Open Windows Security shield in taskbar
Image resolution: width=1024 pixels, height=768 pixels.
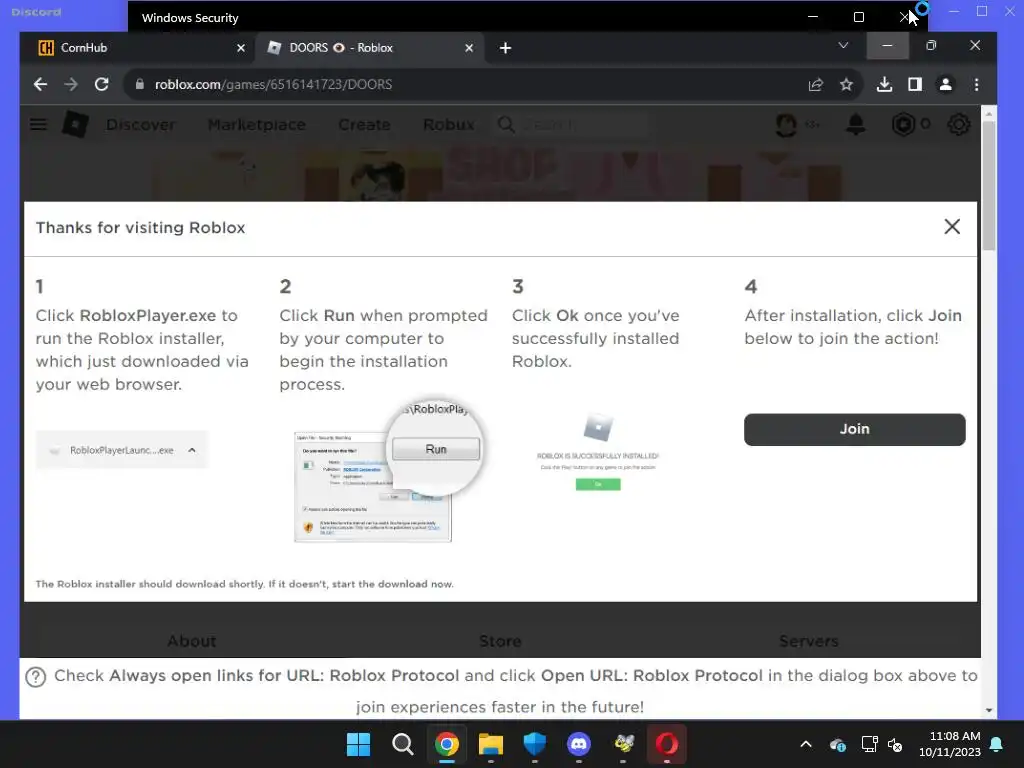coord(534,744)
